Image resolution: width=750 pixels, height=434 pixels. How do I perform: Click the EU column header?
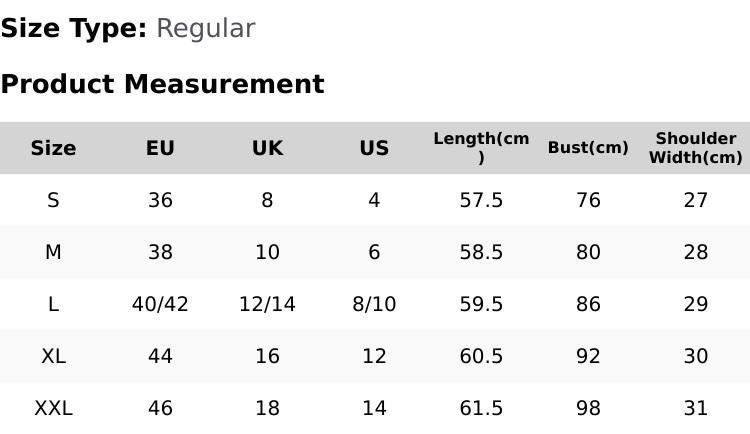coord(160,148)
